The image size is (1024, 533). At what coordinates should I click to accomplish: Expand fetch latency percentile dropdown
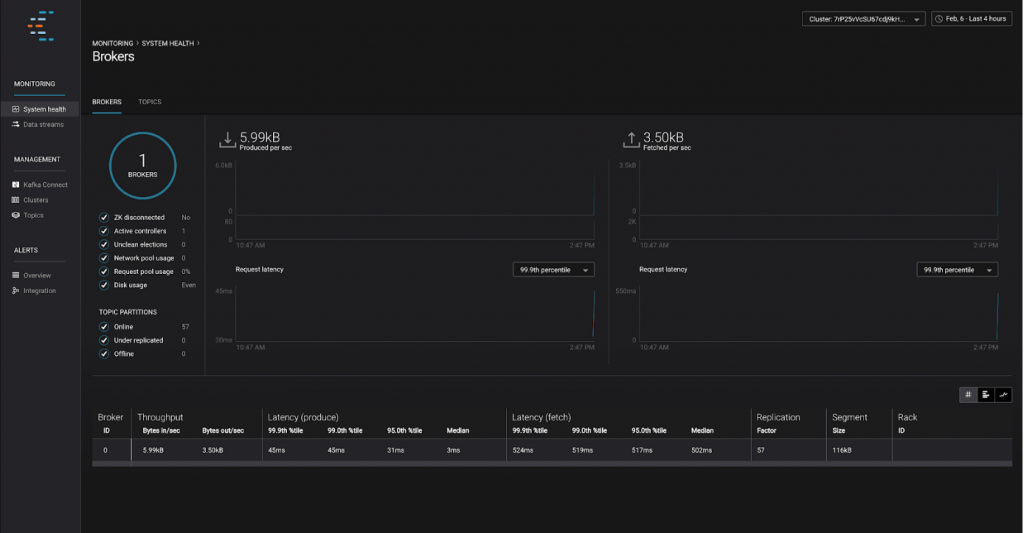point(957,270)
